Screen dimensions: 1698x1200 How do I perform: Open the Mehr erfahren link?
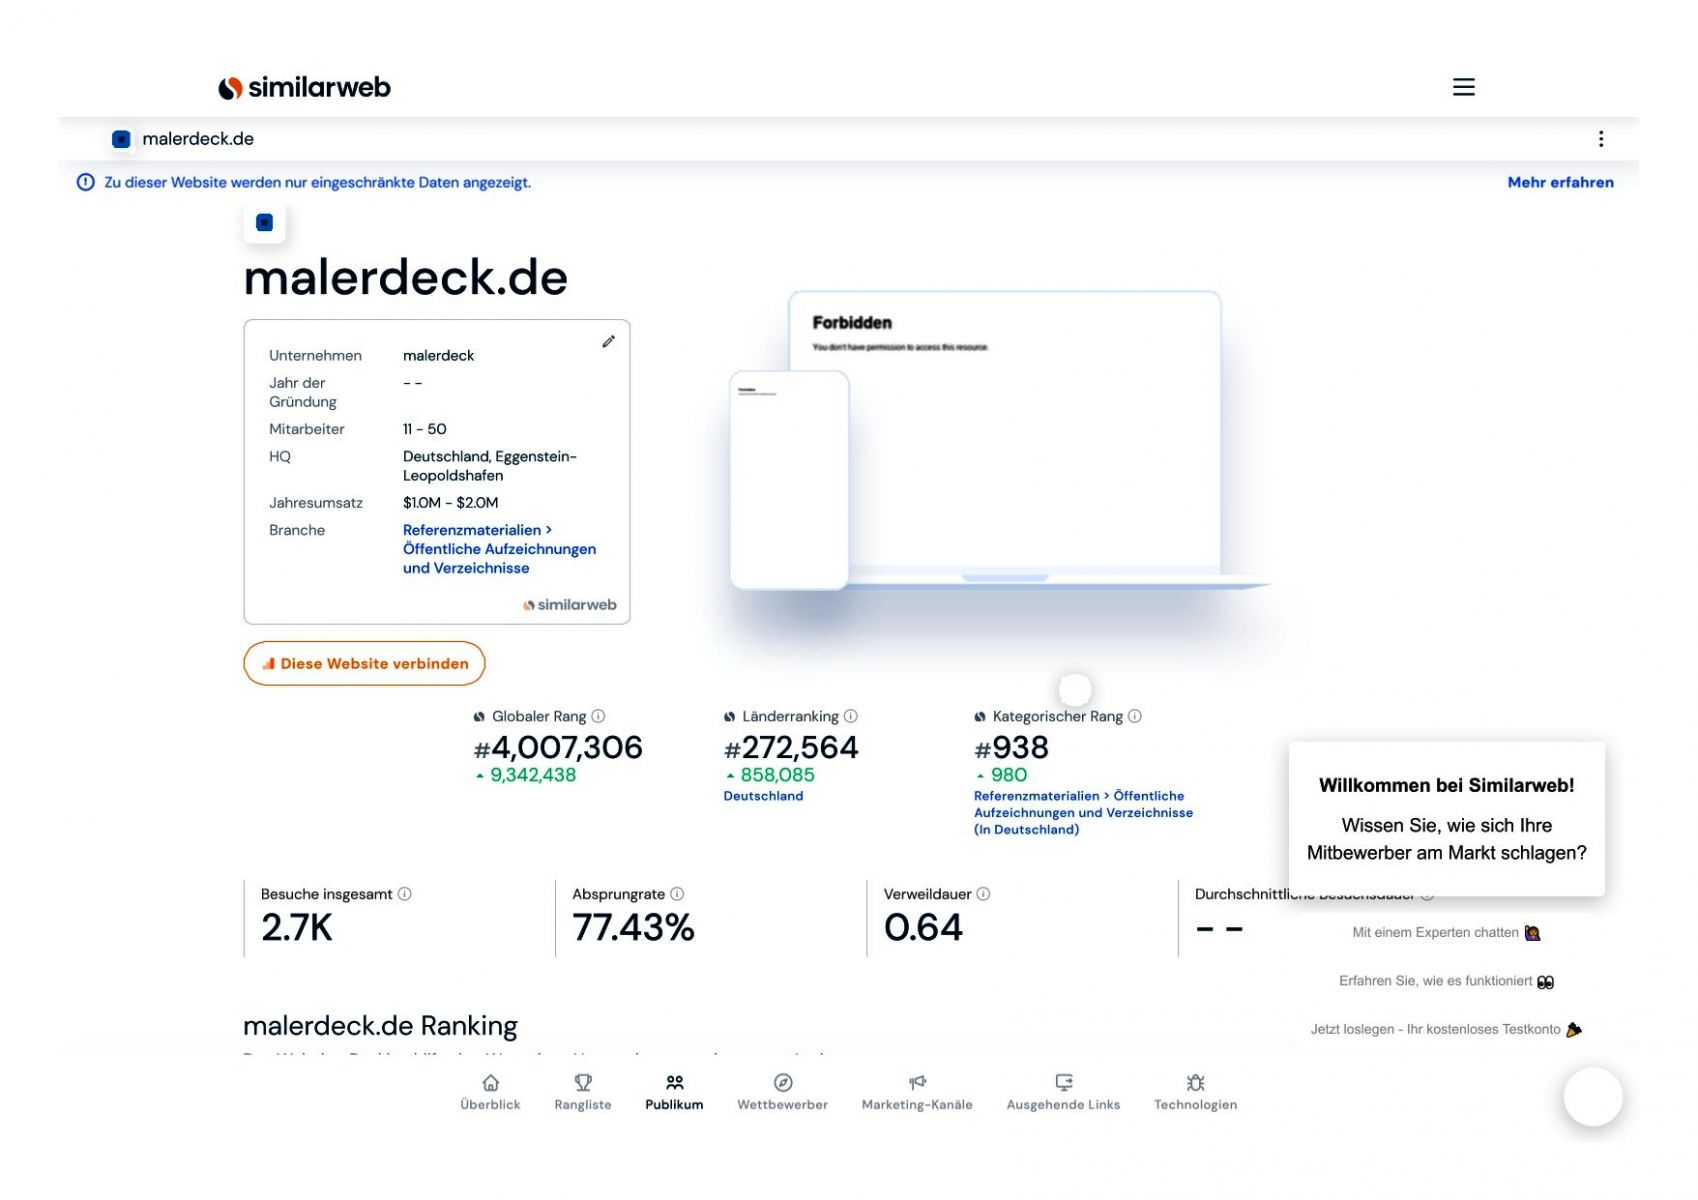pyautogui.click(x=1560, y=182)
